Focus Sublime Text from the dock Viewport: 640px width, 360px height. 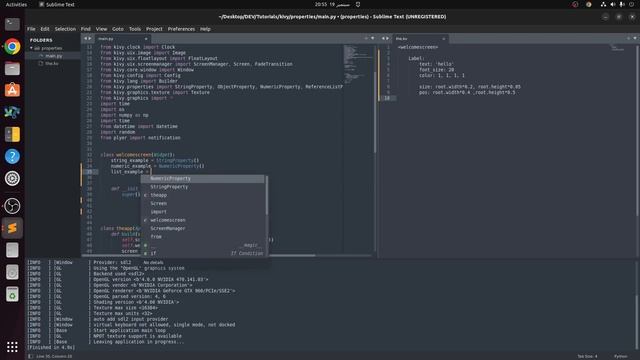12,228
